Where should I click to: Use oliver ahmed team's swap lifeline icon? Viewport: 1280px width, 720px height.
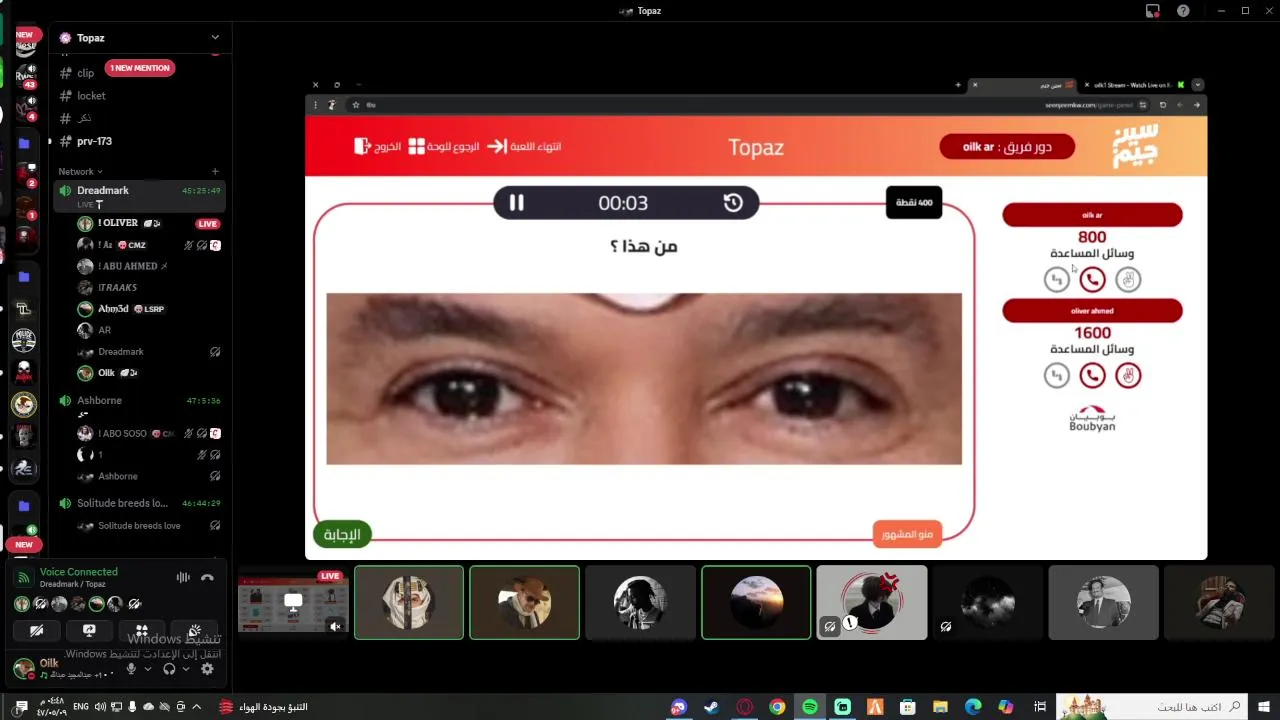point(1056,375)
